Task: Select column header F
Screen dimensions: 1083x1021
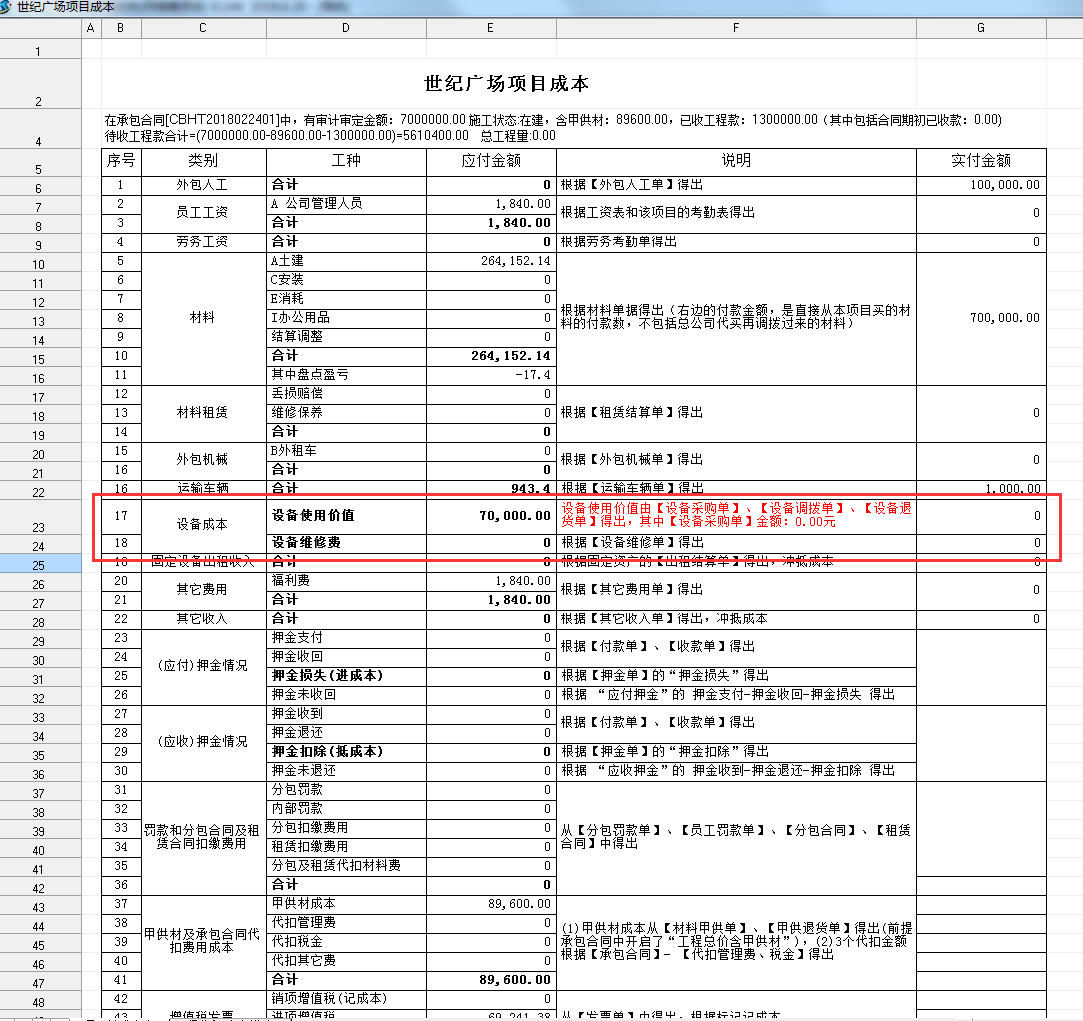Action: [736, 28]
